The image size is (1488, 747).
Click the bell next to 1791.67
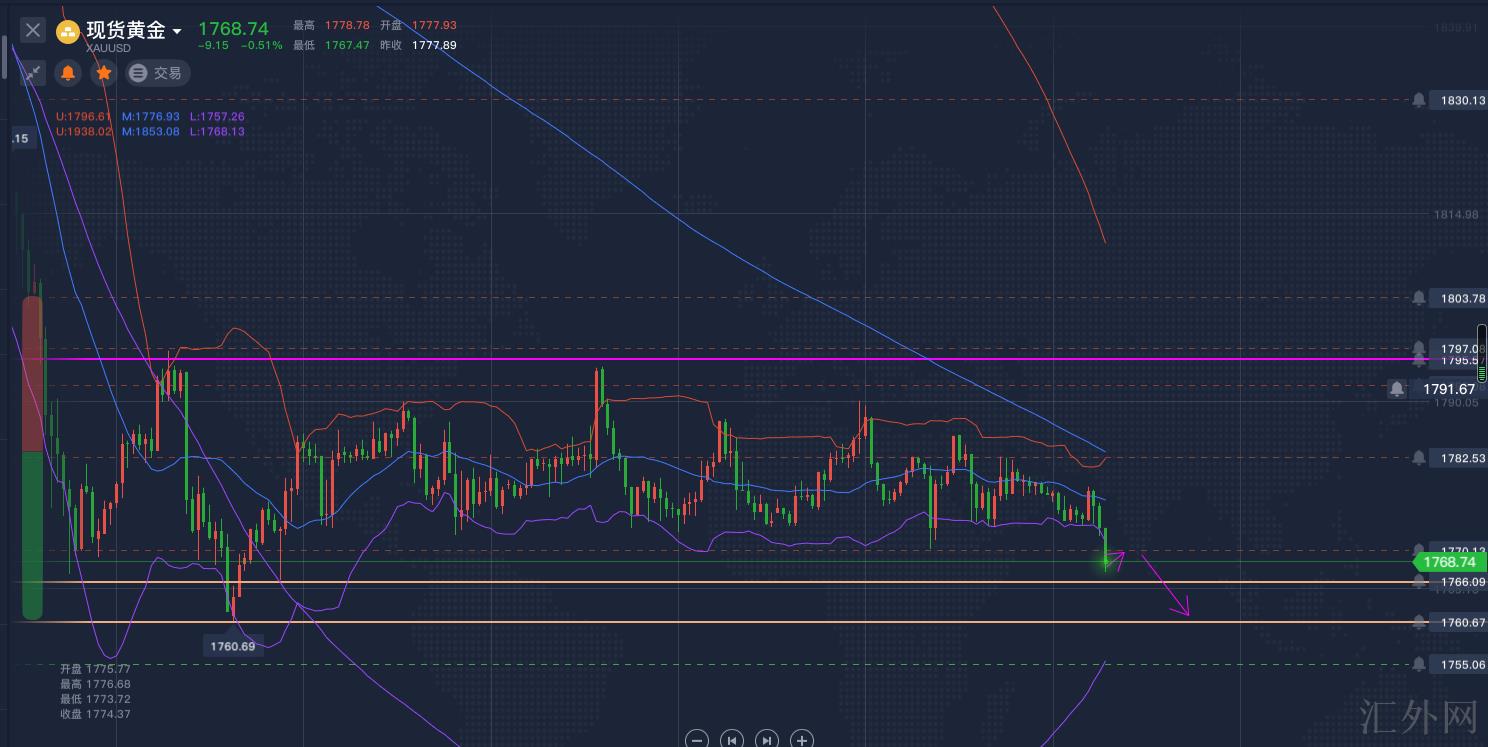(1396, 389)
